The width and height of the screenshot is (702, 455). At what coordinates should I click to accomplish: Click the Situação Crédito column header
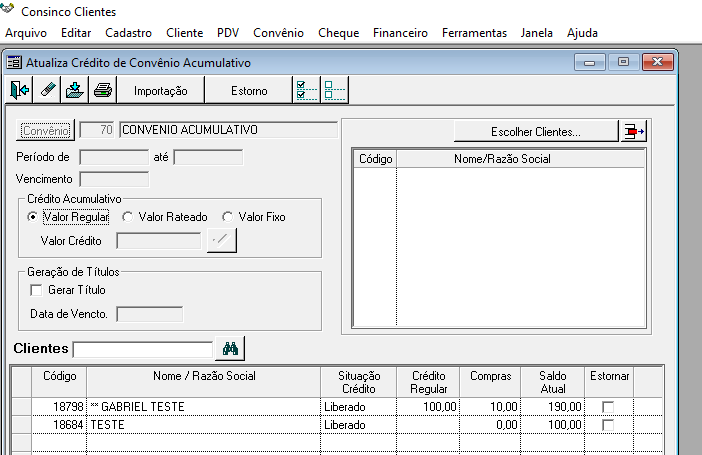359,382
